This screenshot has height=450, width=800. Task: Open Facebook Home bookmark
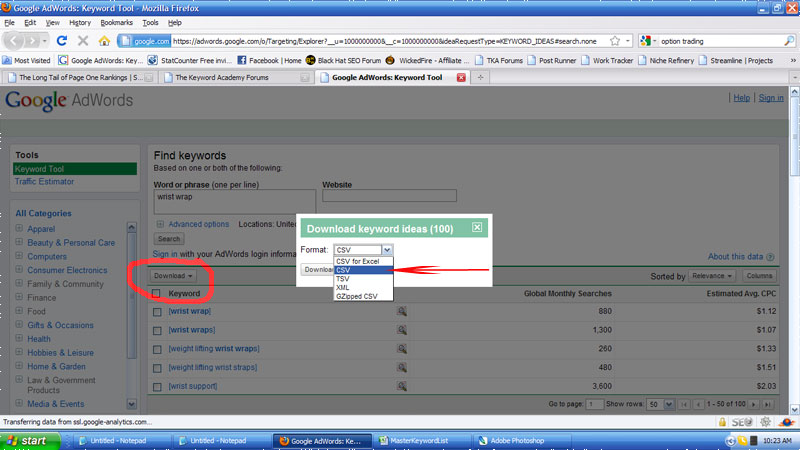coord(269,60)
